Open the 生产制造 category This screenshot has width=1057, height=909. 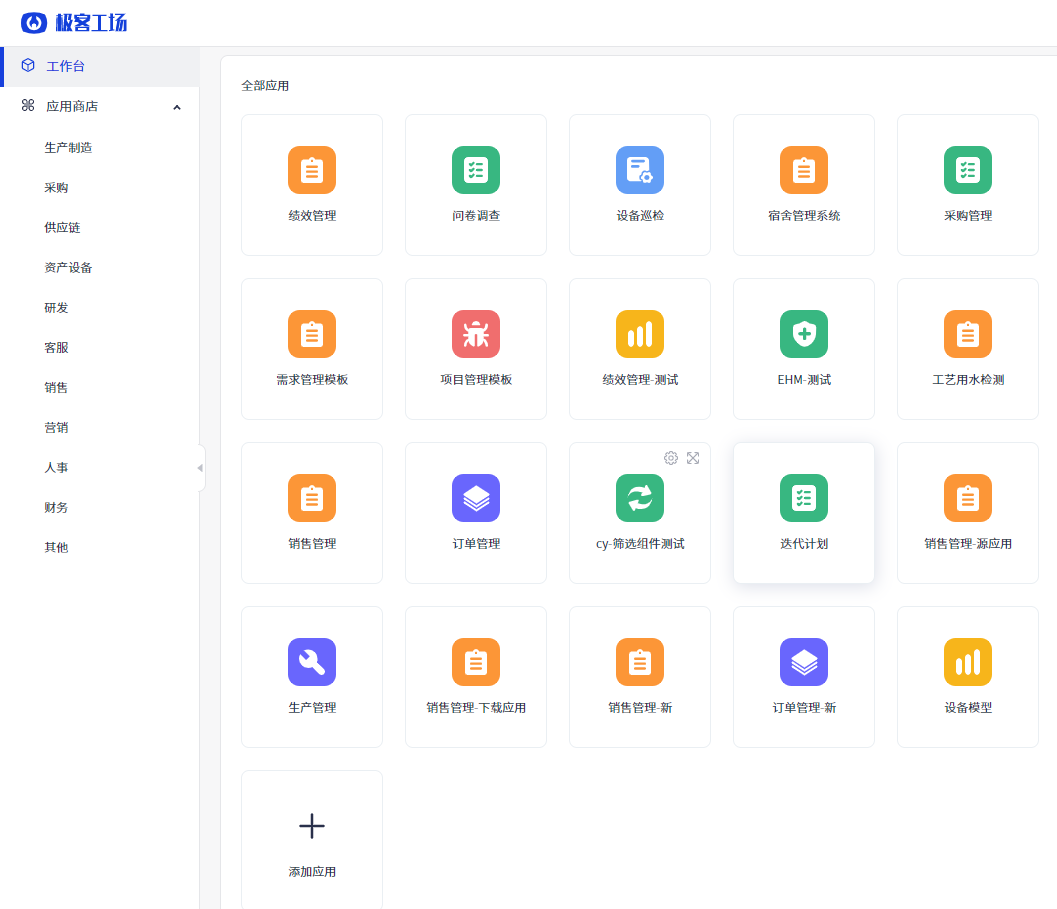(x=68, y=147)
